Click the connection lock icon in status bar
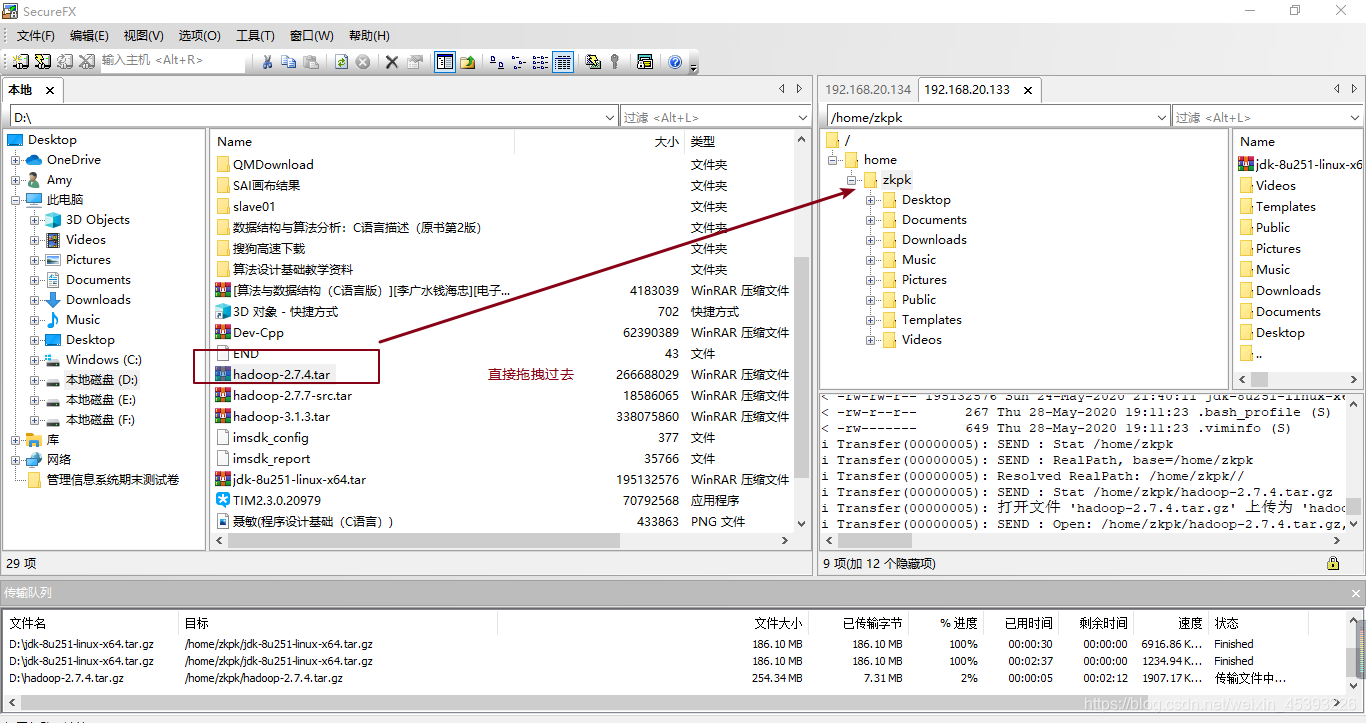 point(1333,563)
